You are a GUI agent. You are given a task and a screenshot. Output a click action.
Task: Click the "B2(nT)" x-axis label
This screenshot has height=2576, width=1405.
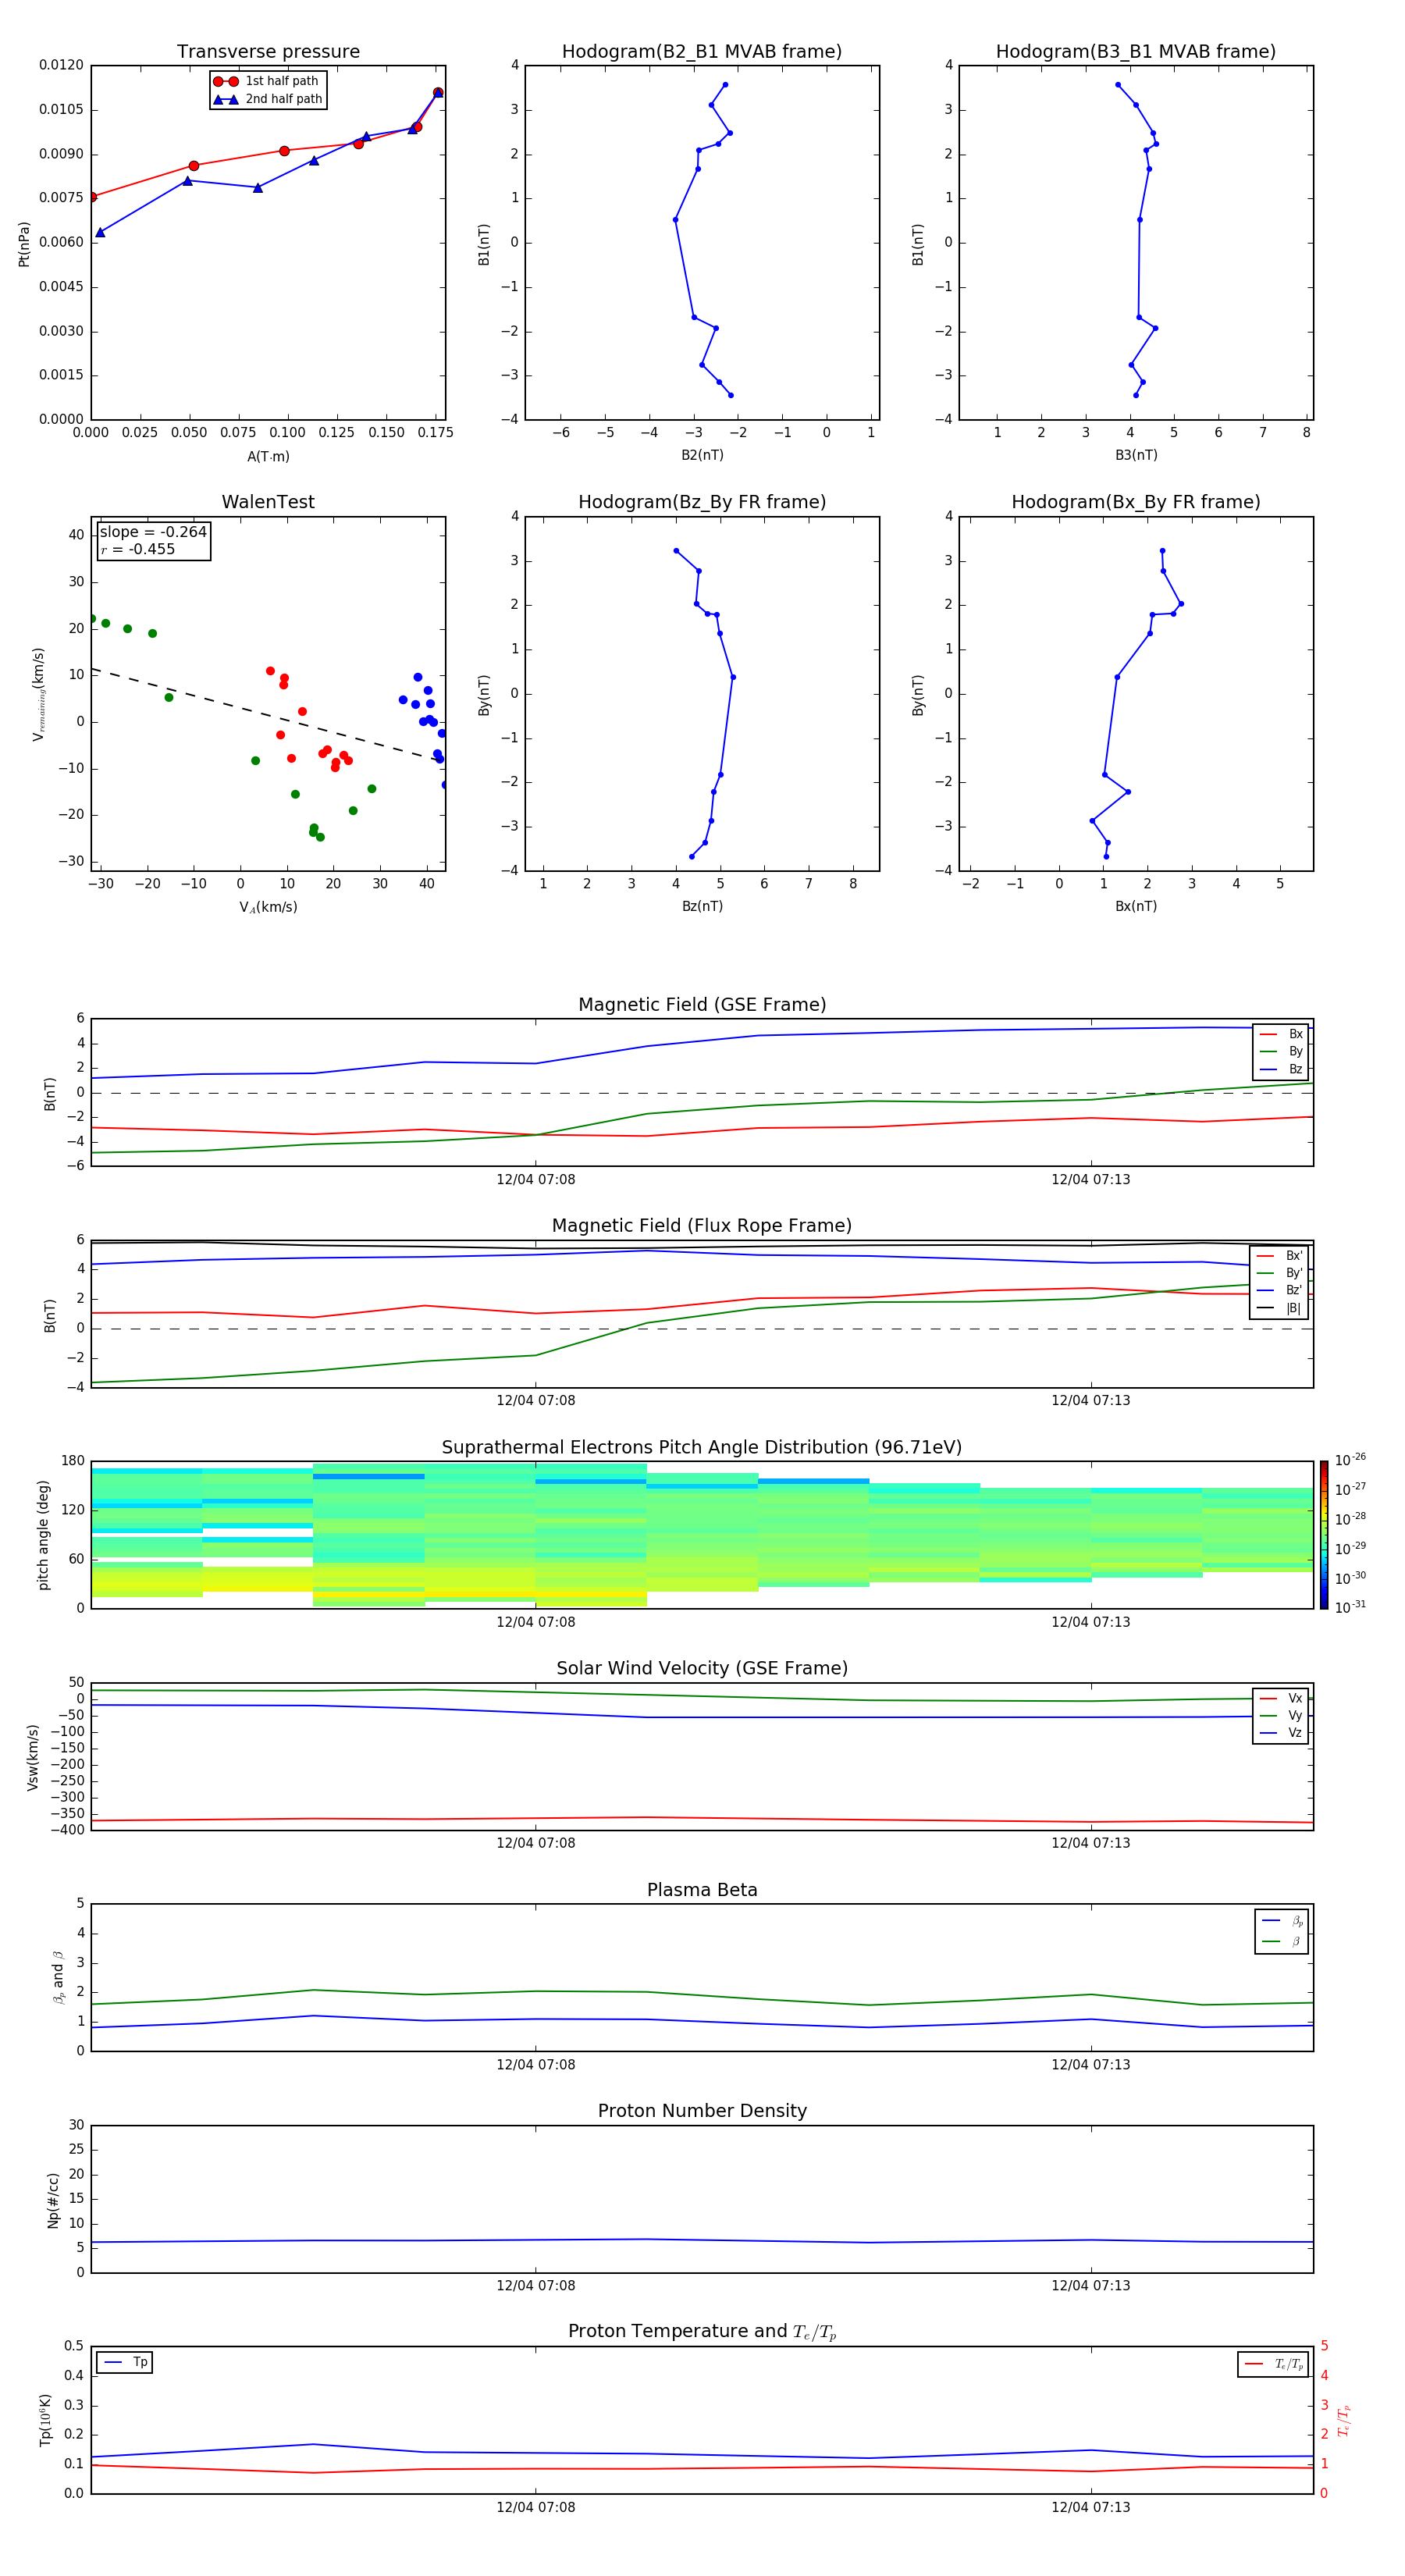pos(702,455)
